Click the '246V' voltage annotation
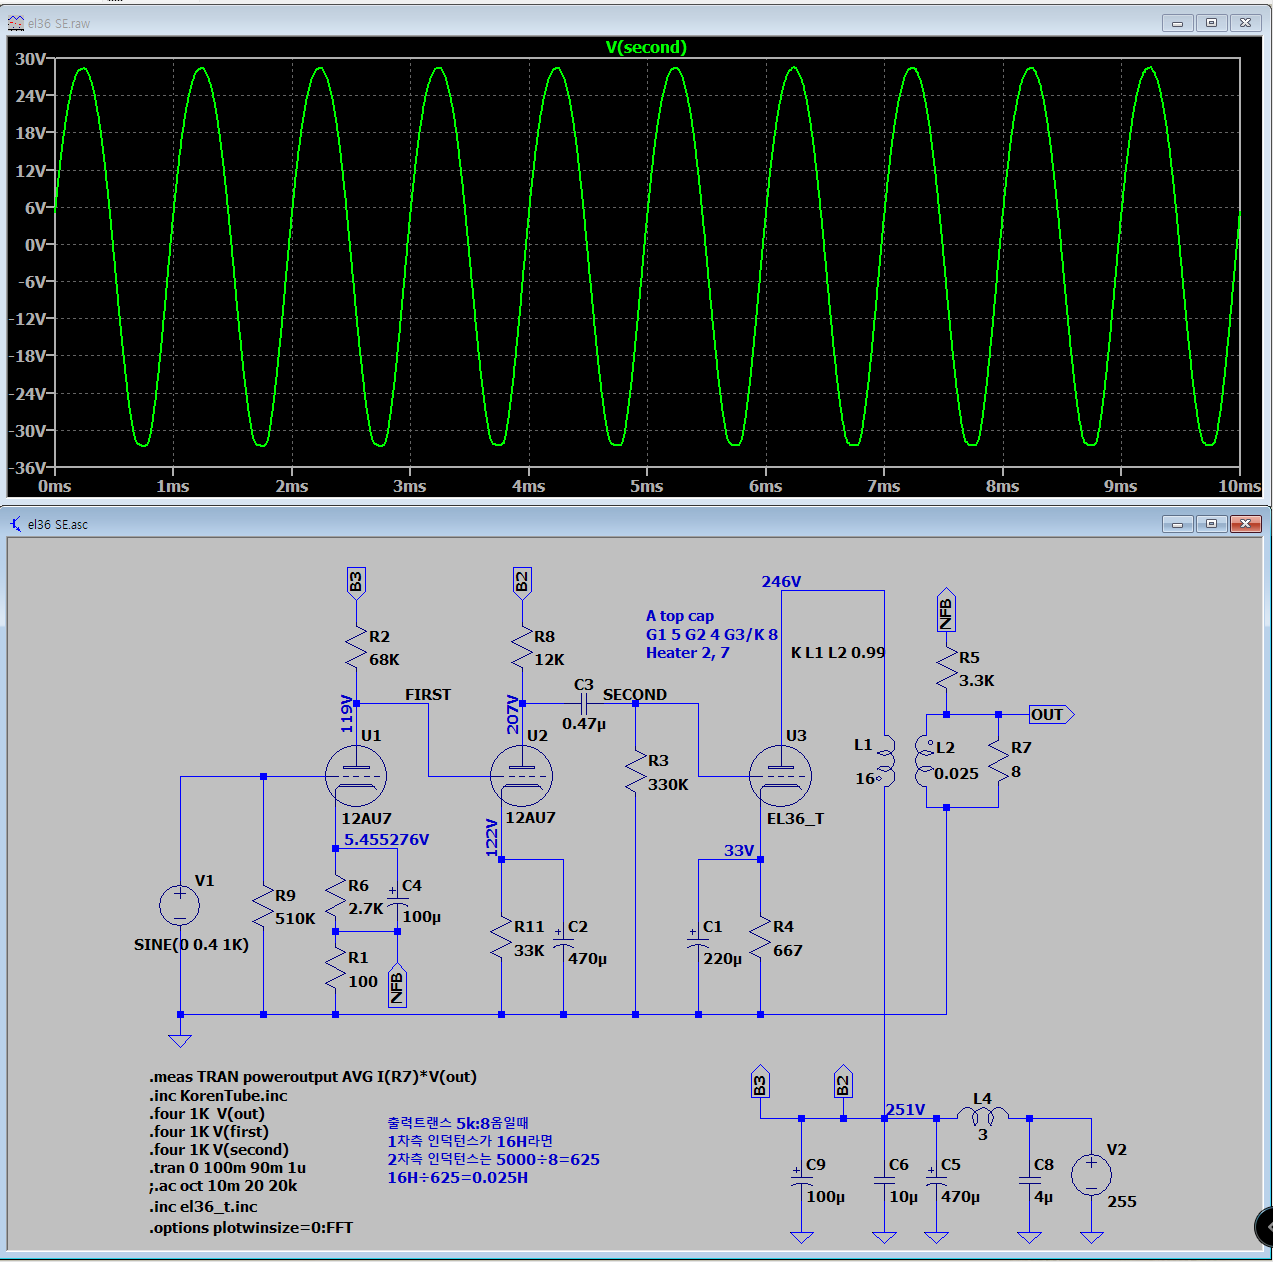Screen dimensions: 1273x1262 [x=781, y=581]
